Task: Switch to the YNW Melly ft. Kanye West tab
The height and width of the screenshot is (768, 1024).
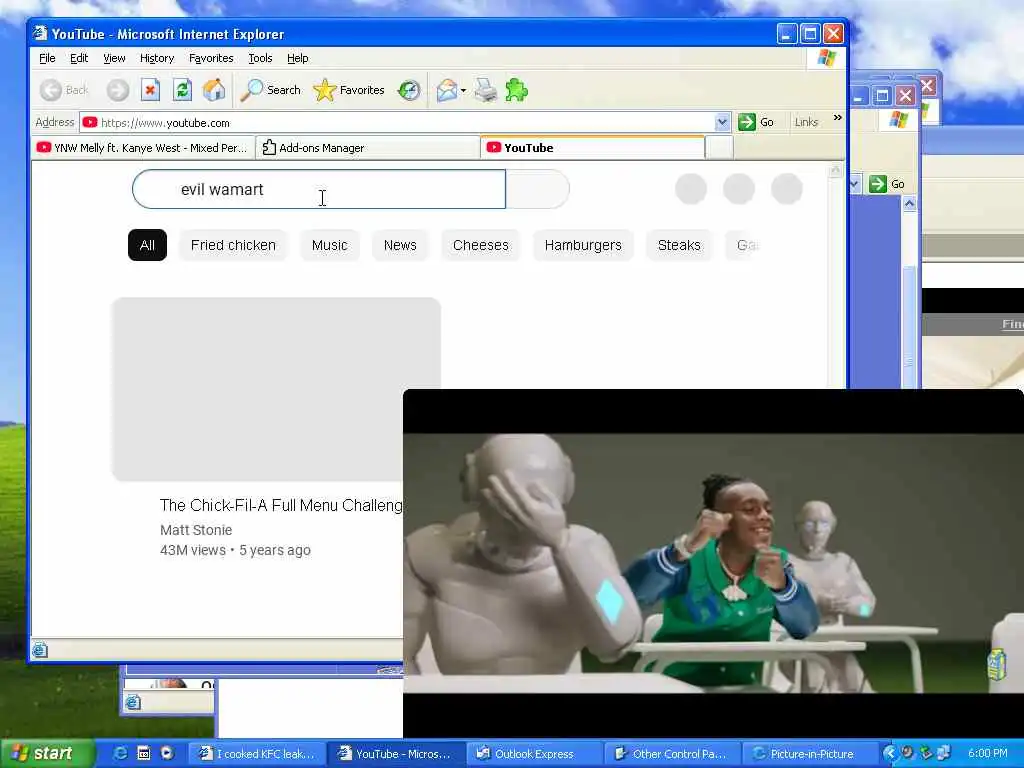Action: [x=142, y=148]
